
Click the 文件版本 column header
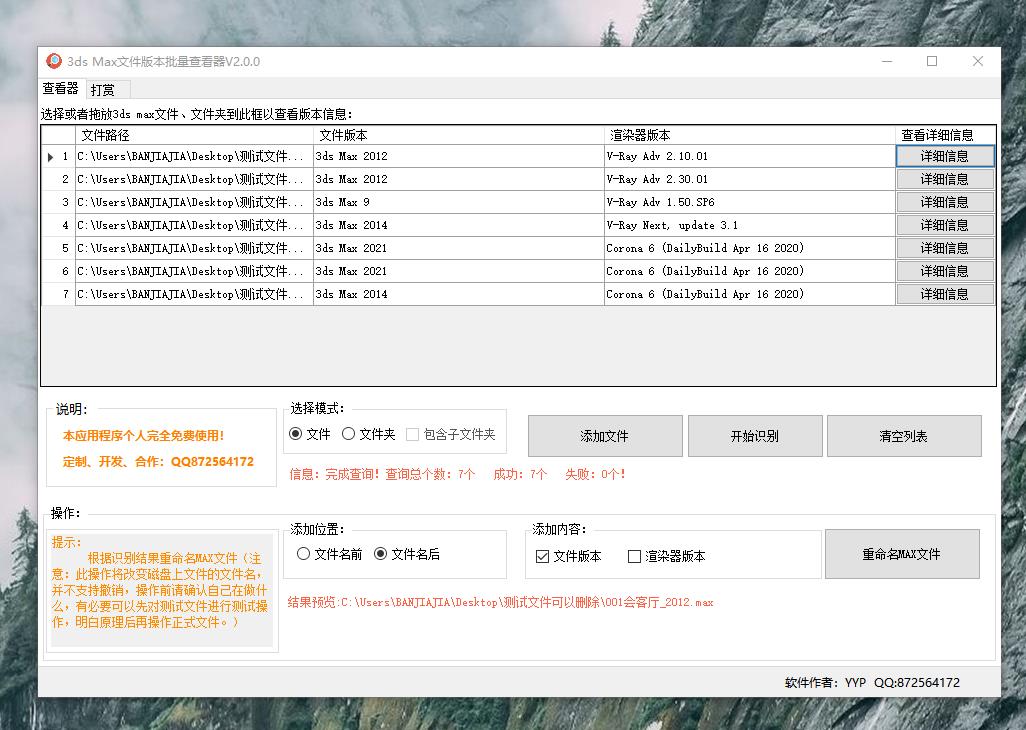459,135
